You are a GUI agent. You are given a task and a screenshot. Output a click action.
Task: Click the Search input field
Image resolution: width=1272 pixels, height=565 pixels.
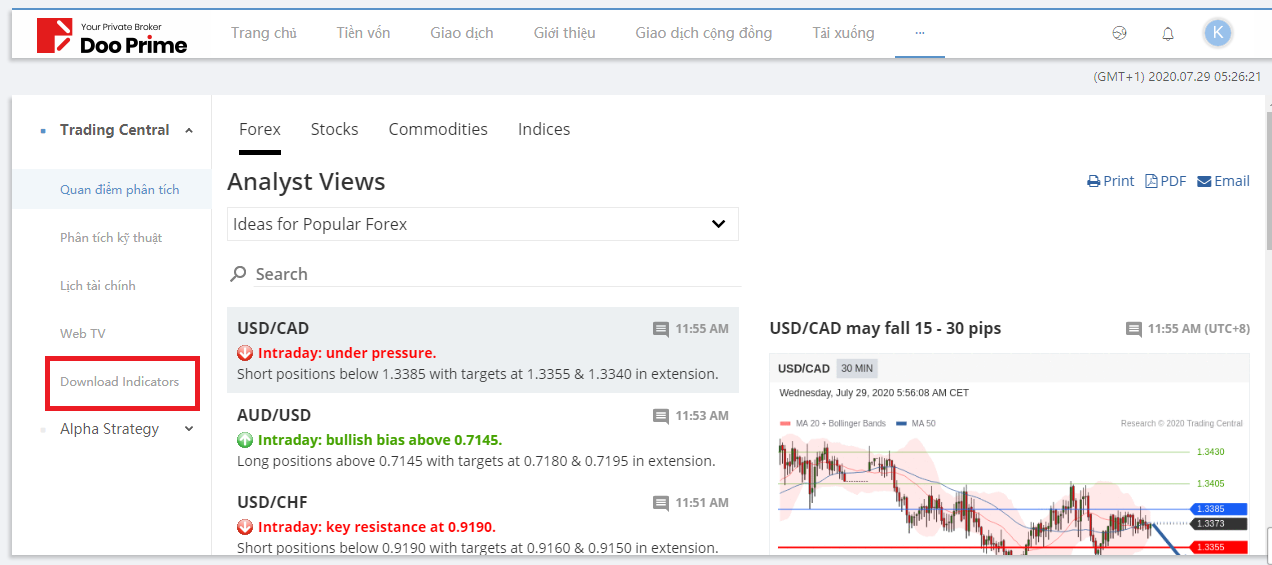click(x=495, y=274)
